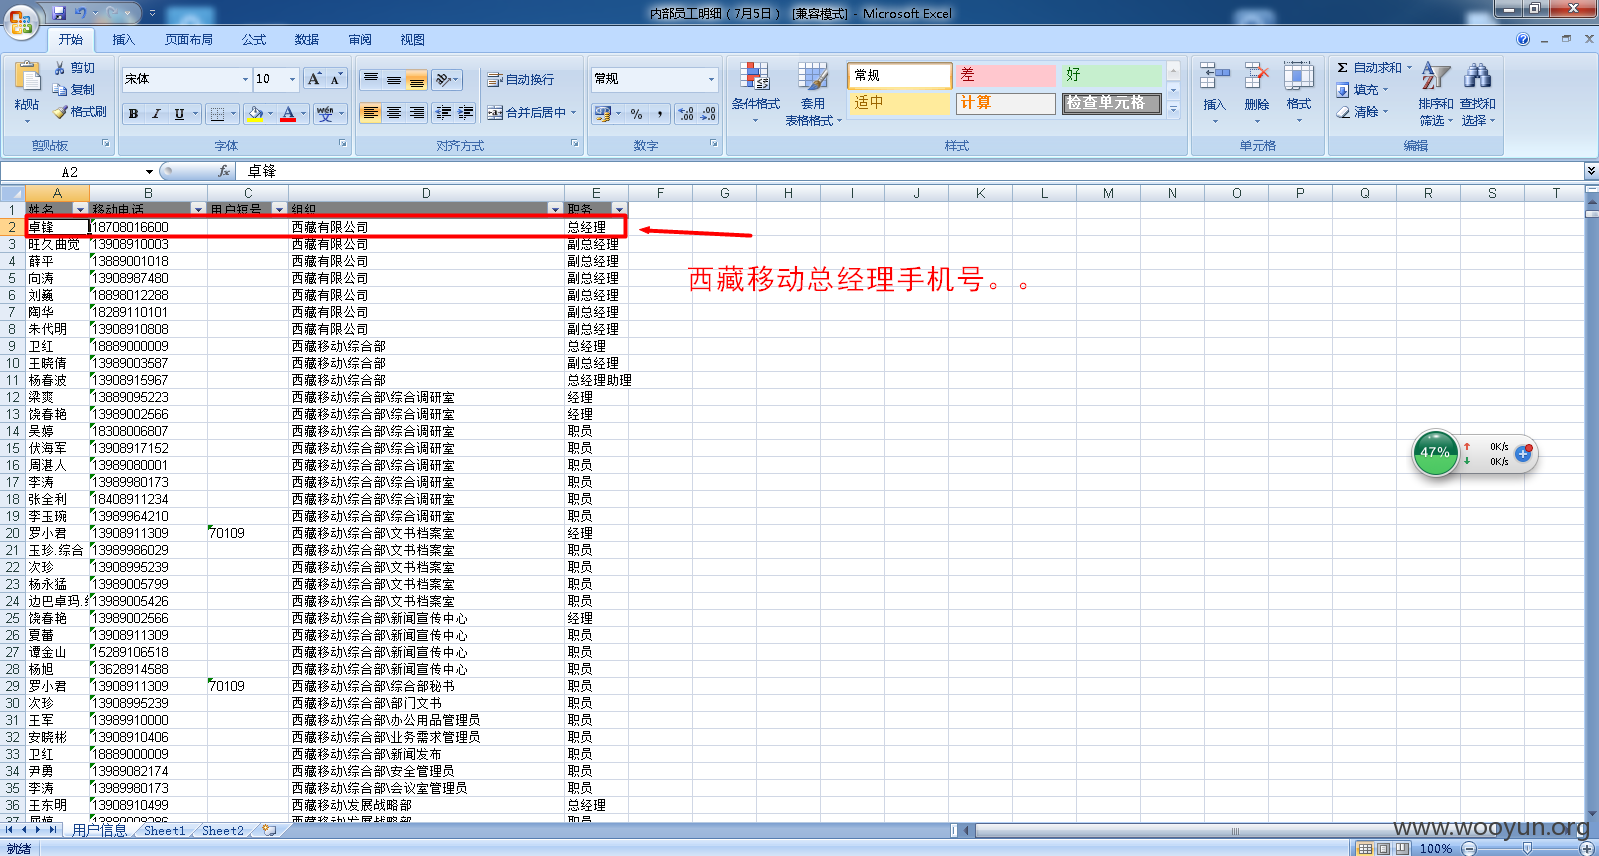This screenshot has width=1599, height=856.
Task: Click the formula bar showing 卓锋
Action: point(910,172)
